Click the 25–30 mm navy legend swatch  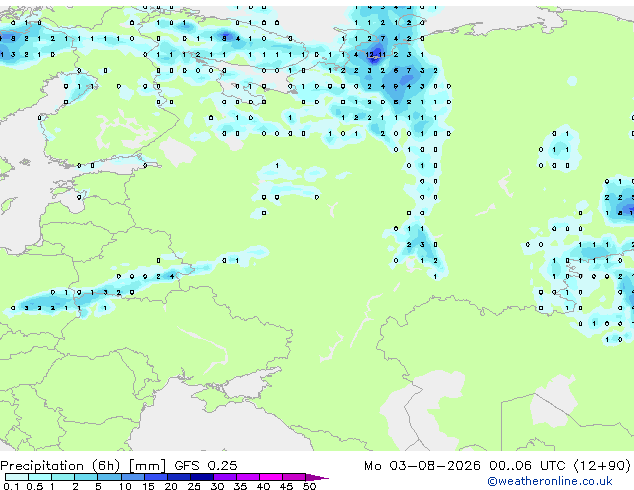coord(201,477)
